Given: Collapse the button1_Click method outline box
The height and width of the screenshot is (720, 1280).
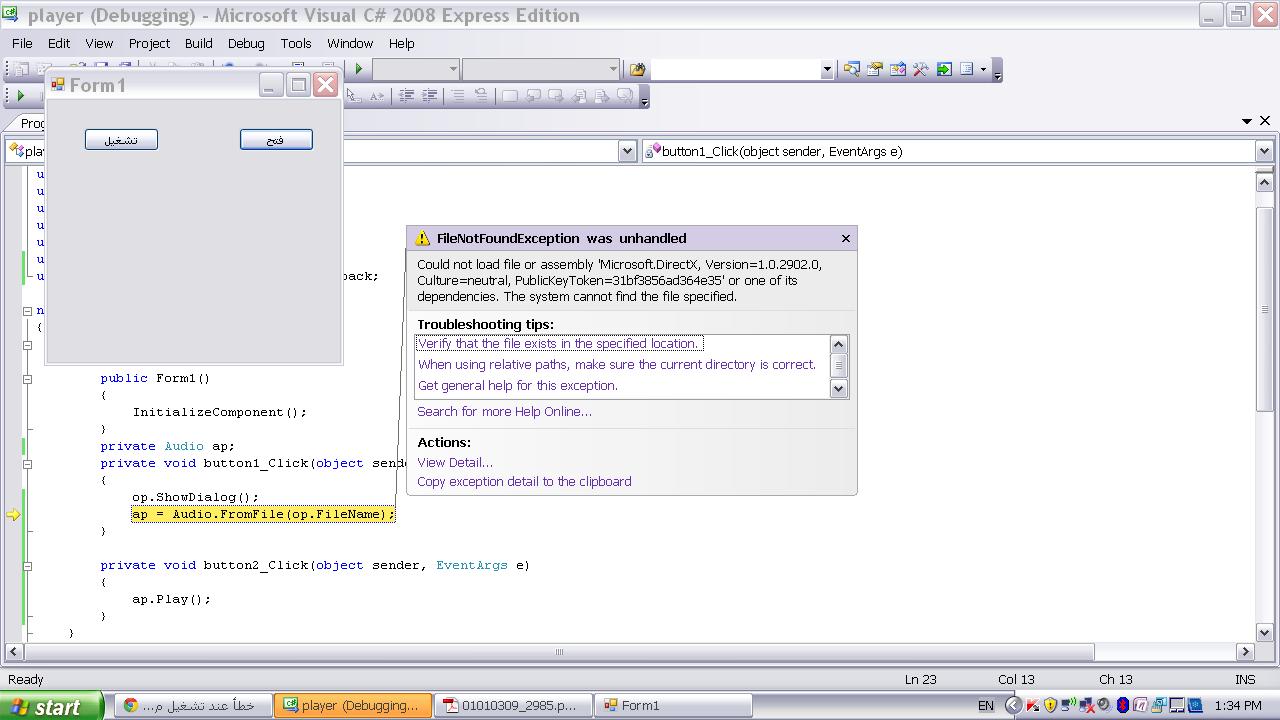Looking at the screenshot, I should (x=27, y=464).
